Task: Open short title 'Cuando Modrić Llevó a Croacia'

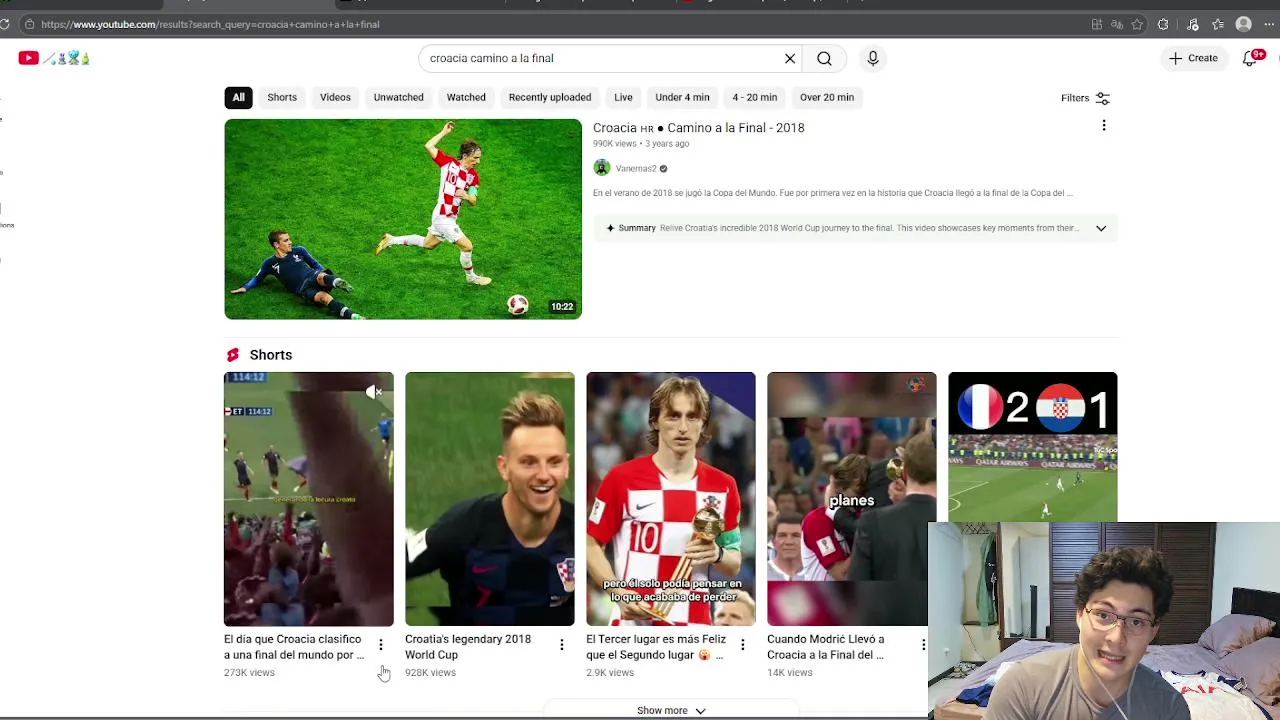Action: point(826,647)
